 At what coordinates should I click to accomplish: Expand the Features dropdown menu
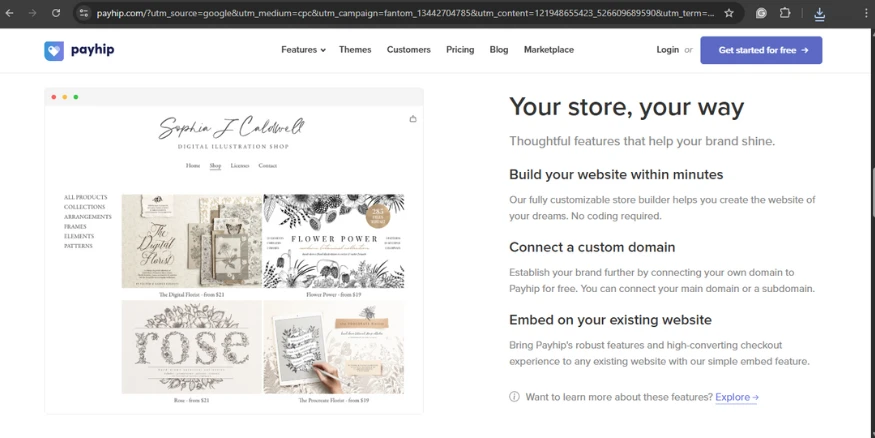point(303,50)
